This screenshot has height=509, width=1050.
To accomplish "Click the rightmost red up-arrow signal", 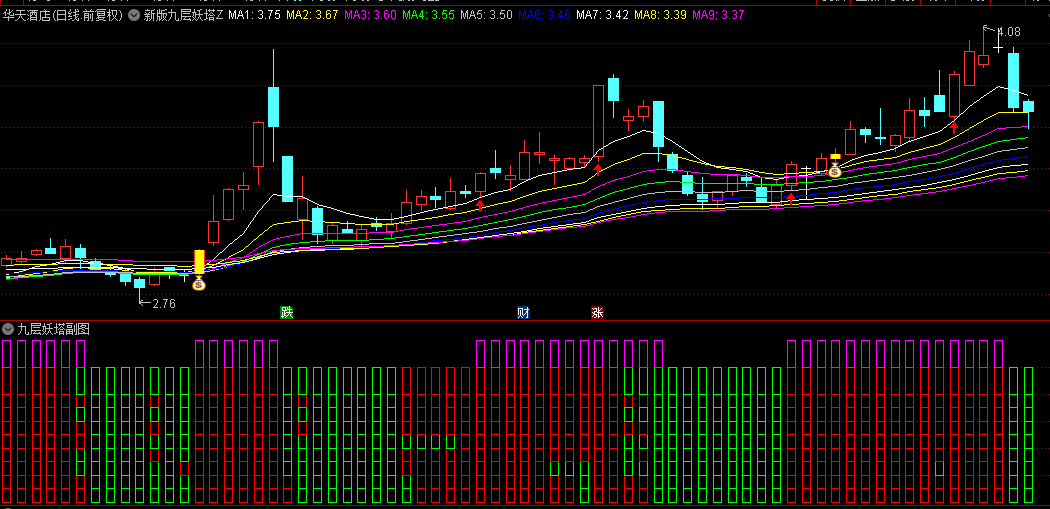I will pos(954,126).
